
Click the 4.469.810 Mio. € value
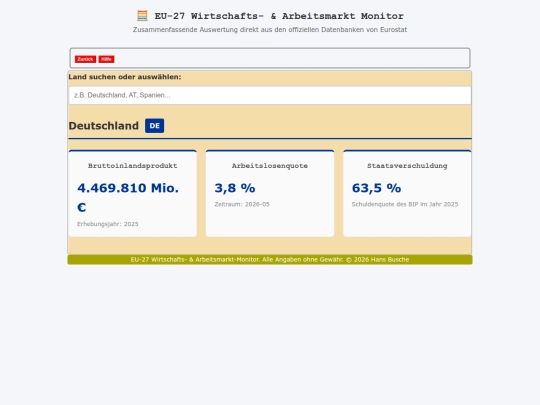128,198
